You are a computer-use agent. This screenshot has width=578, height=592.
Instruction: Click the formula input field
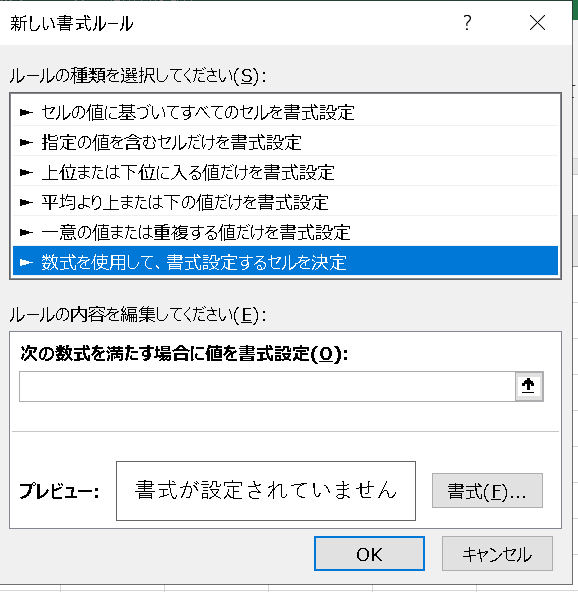coord(267,386)
